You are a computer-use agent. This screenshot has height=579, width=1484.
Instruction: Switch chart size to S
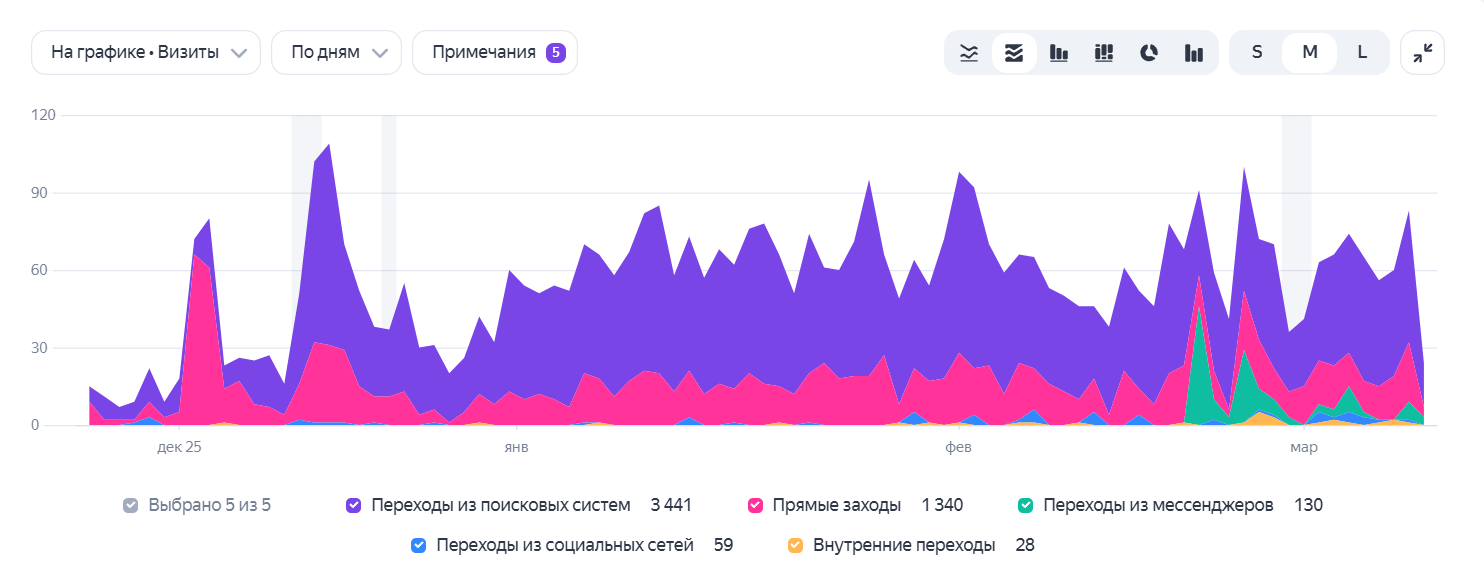click(x=1257, y=52)
